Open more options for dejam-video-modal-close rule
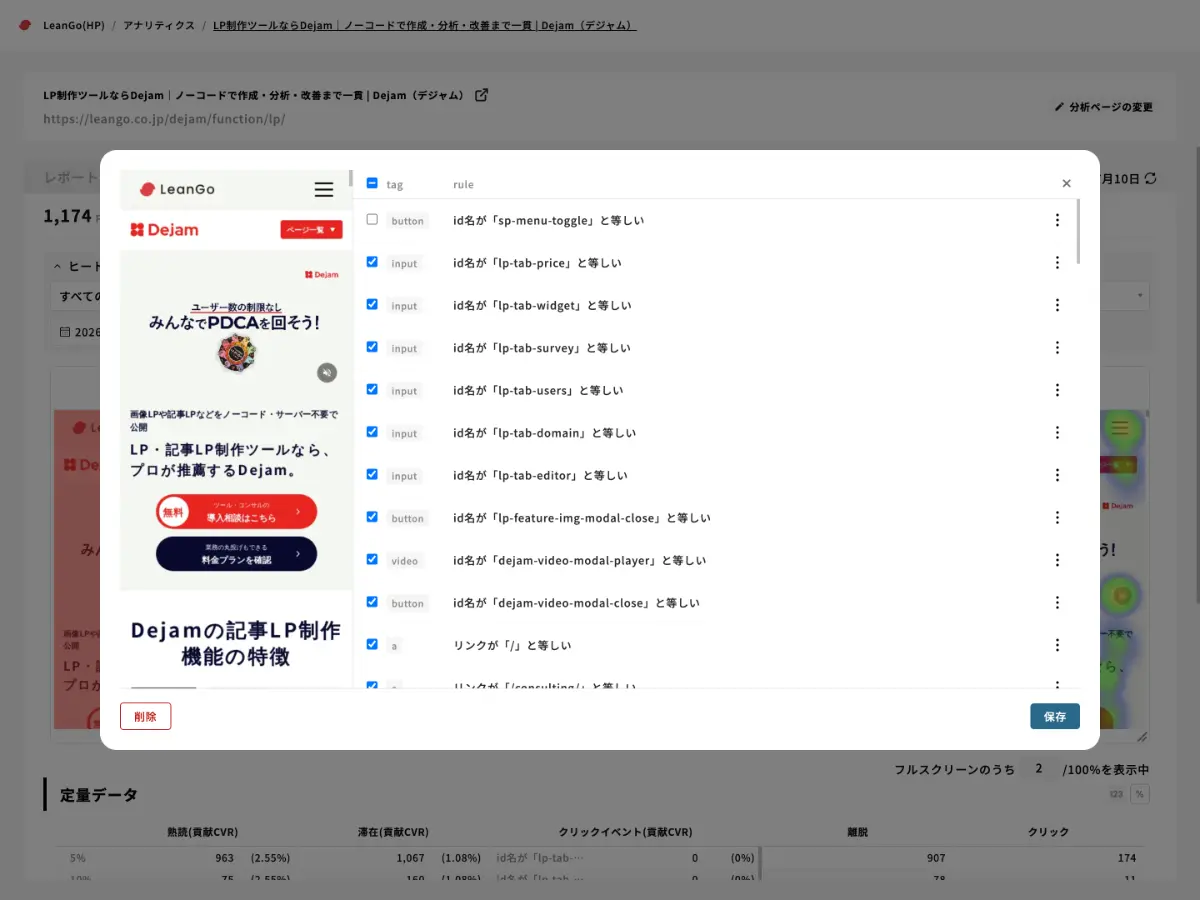 point(1057,603)
